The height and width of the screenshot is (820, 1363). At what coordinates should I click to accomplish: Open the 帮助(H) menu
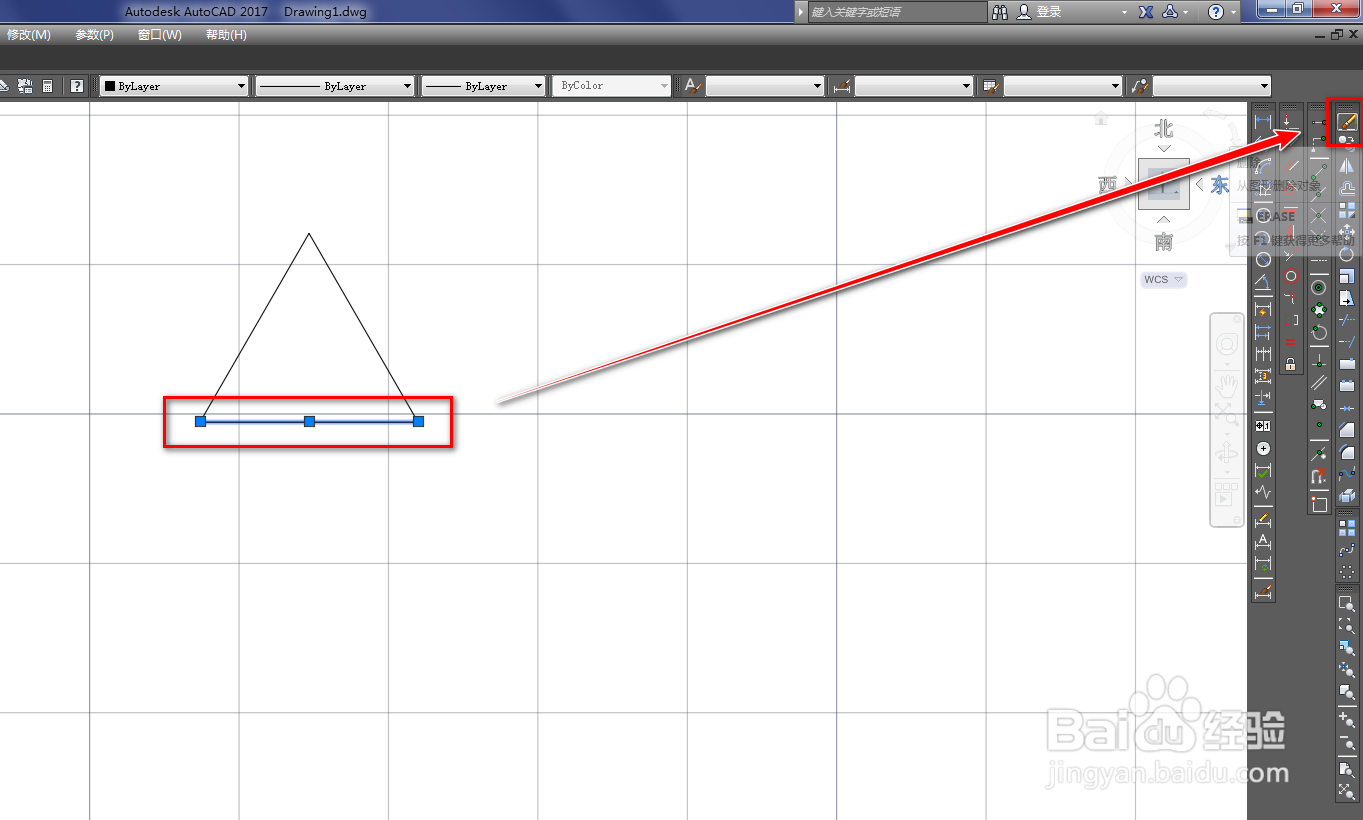(x=226, y=35)
